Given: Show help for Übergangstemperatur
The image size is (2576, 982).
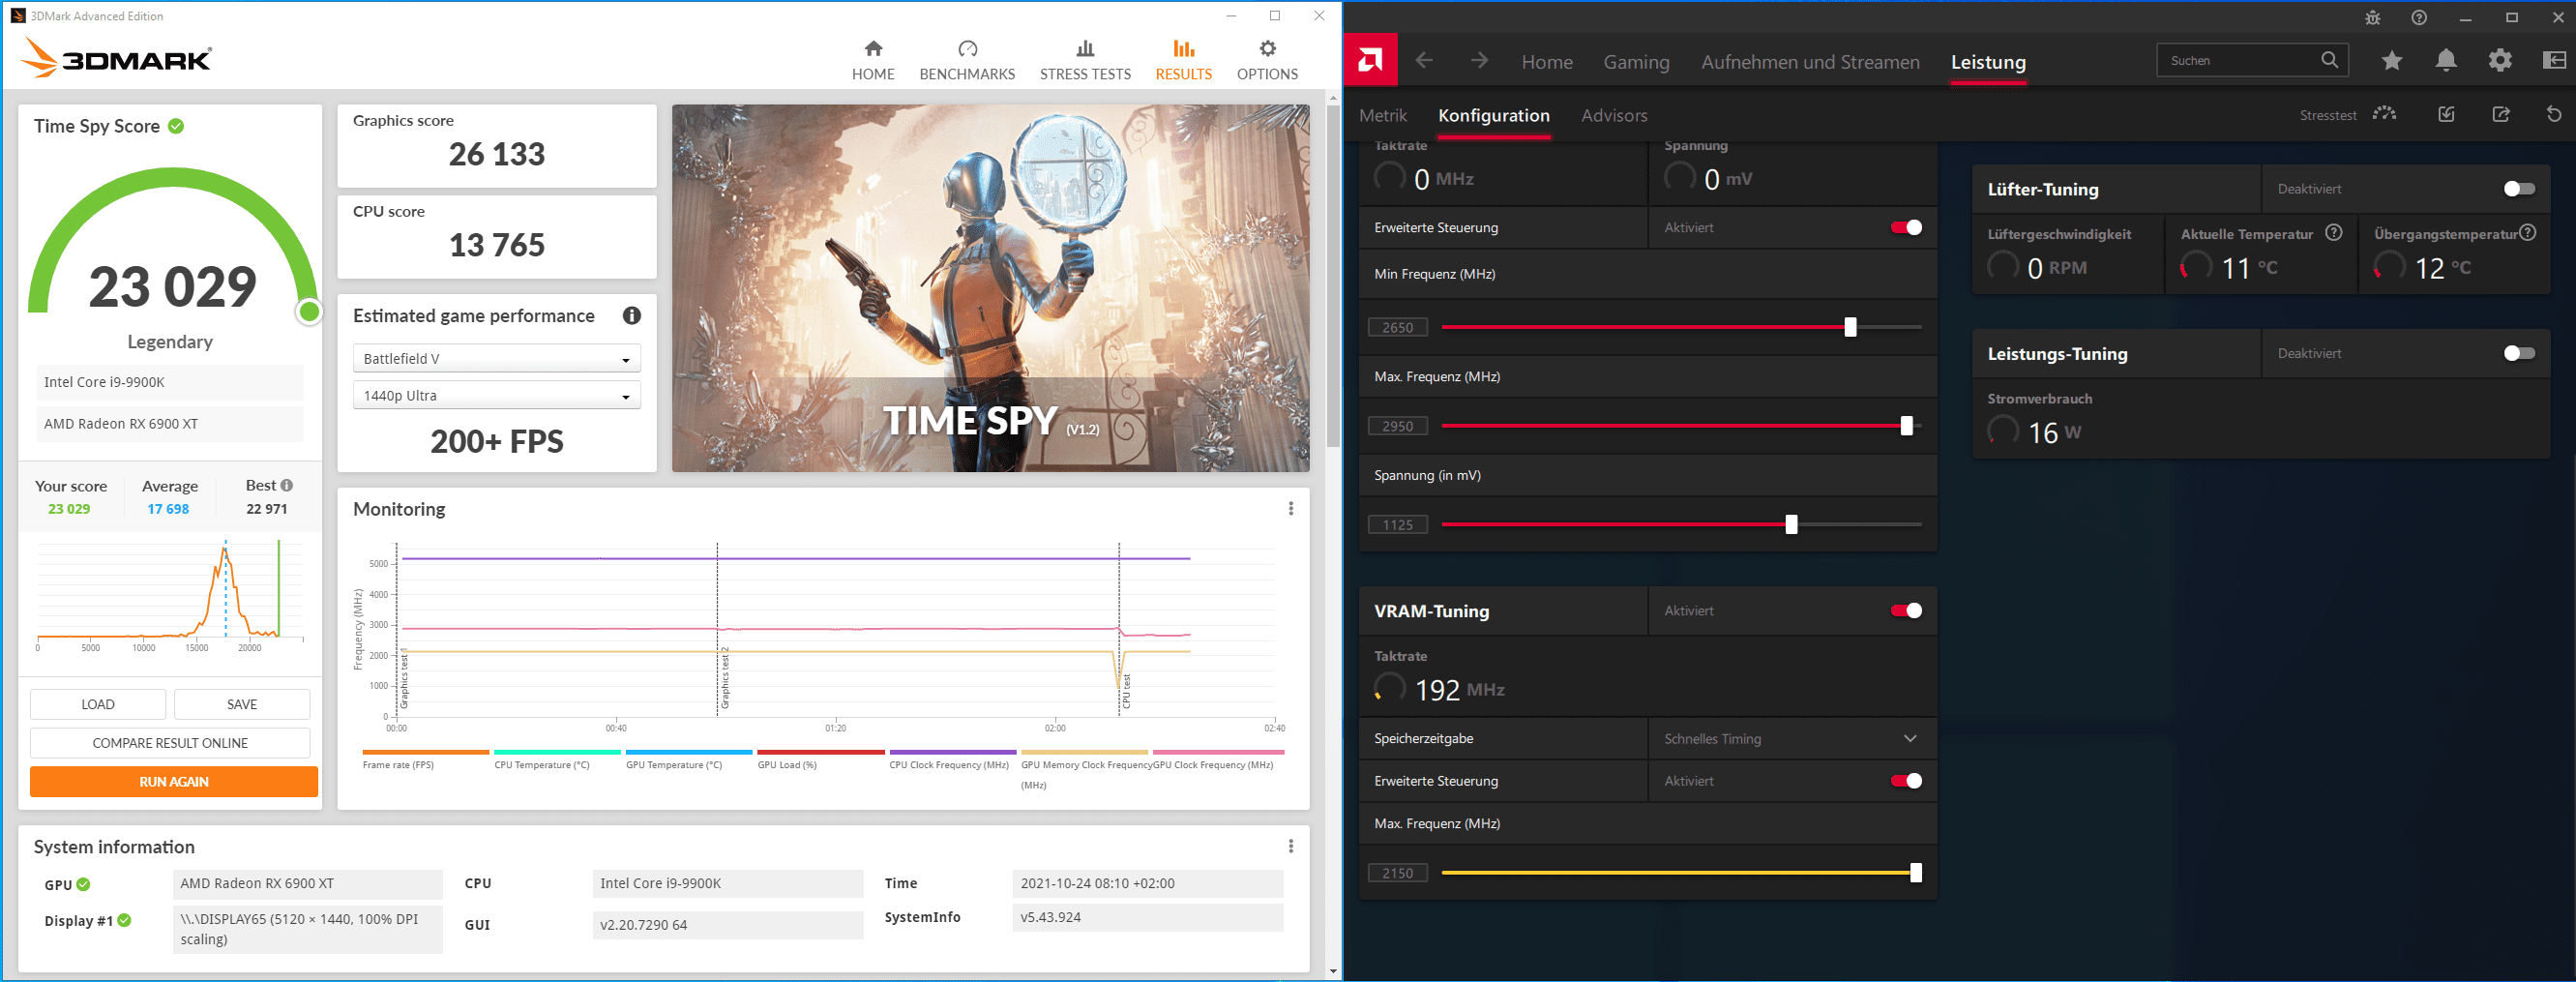Looking at the screenshot, I should (x=2528, y=233).
